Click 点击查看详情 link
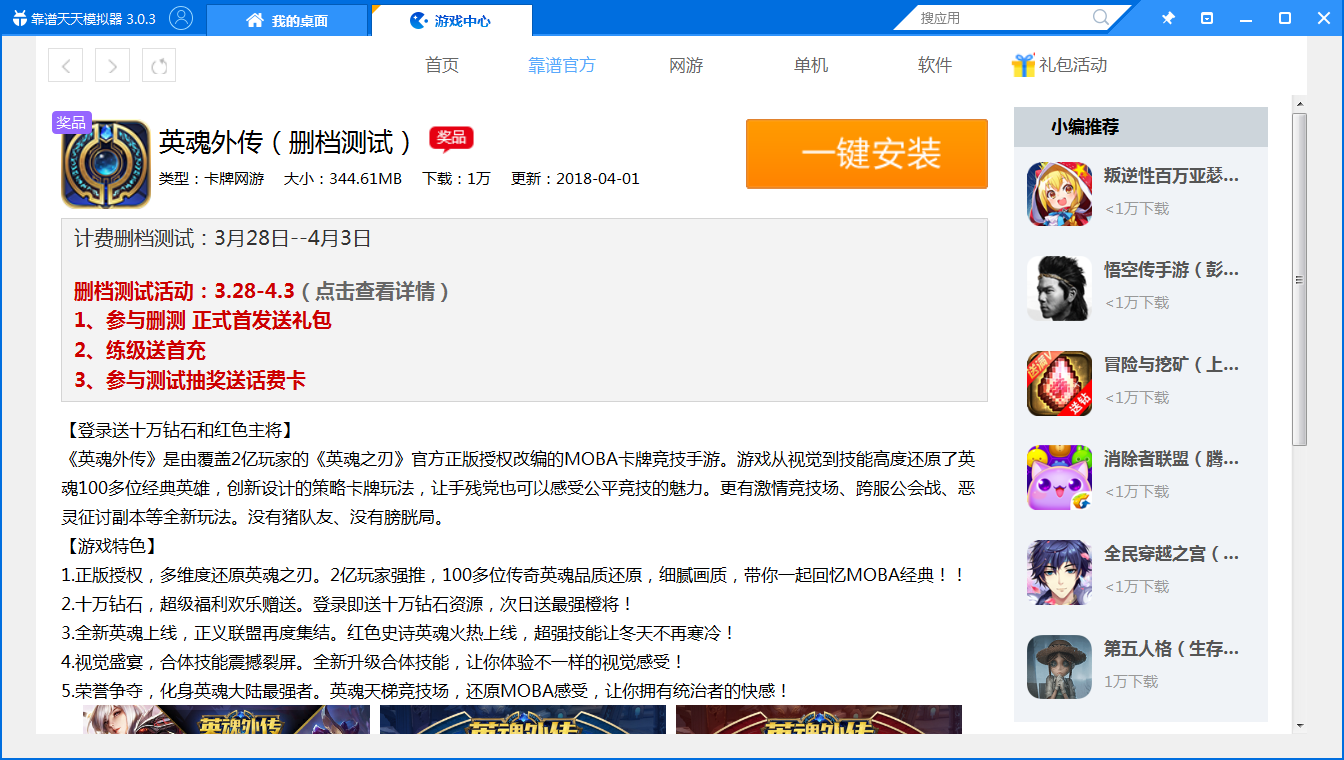The height and width of the screenshot is (760, 1344). 375,291
